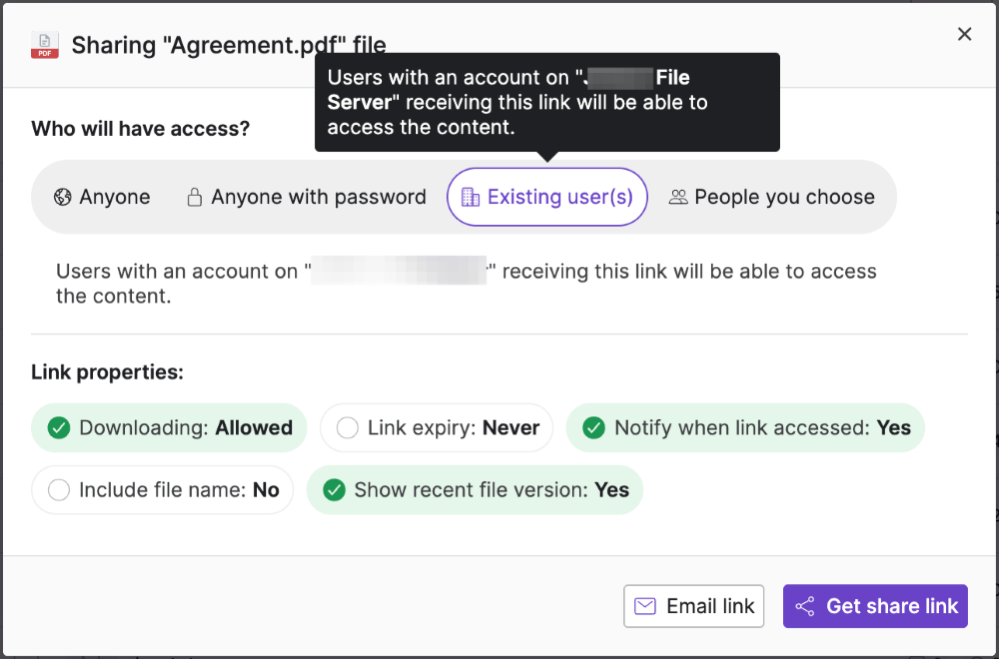Select the globe icon for Anyone access
Image resolution: width=999 pixels, height=659 pixels.
[62, 197]
